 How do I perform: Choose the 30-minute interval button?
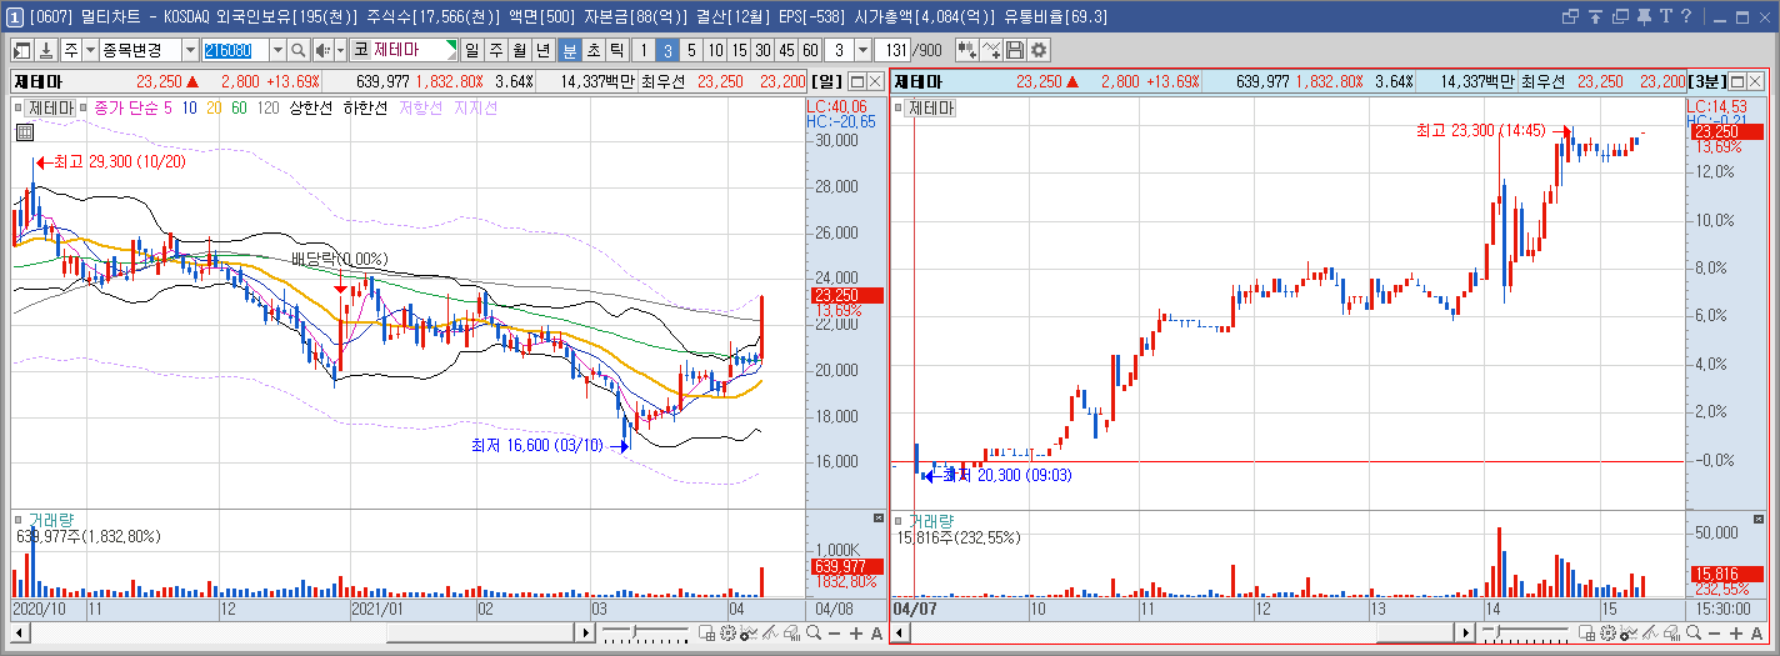click(763, 50)
